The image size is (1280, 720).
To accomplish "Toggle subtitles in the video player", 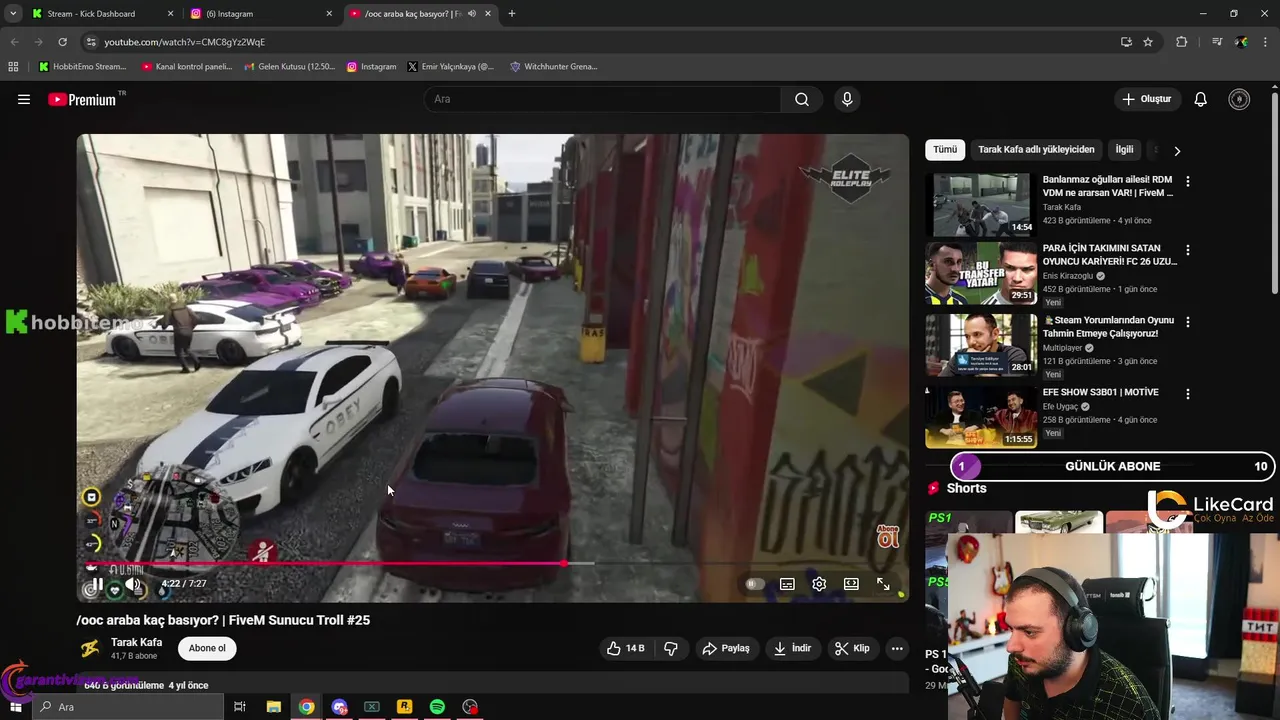I will click(x=787, y=584).
